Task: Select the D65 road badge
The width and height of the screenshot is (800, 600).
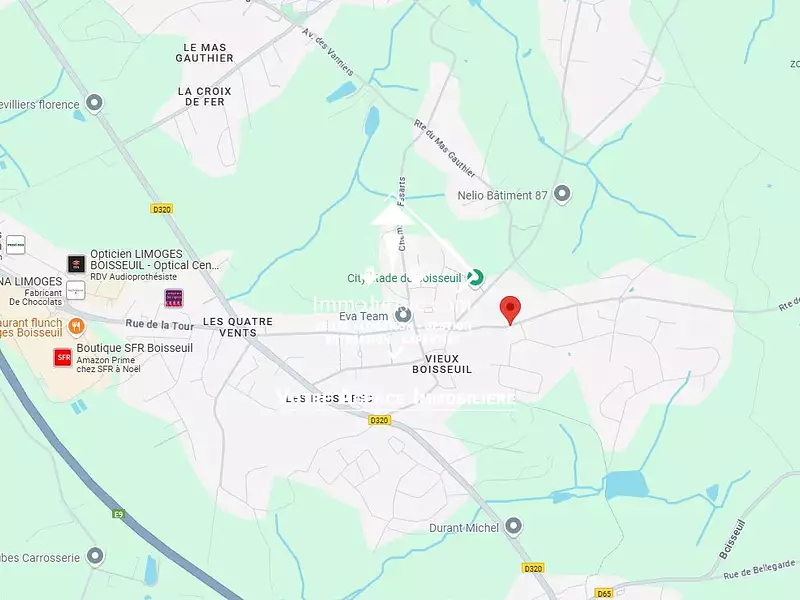Action: point(604,593)
